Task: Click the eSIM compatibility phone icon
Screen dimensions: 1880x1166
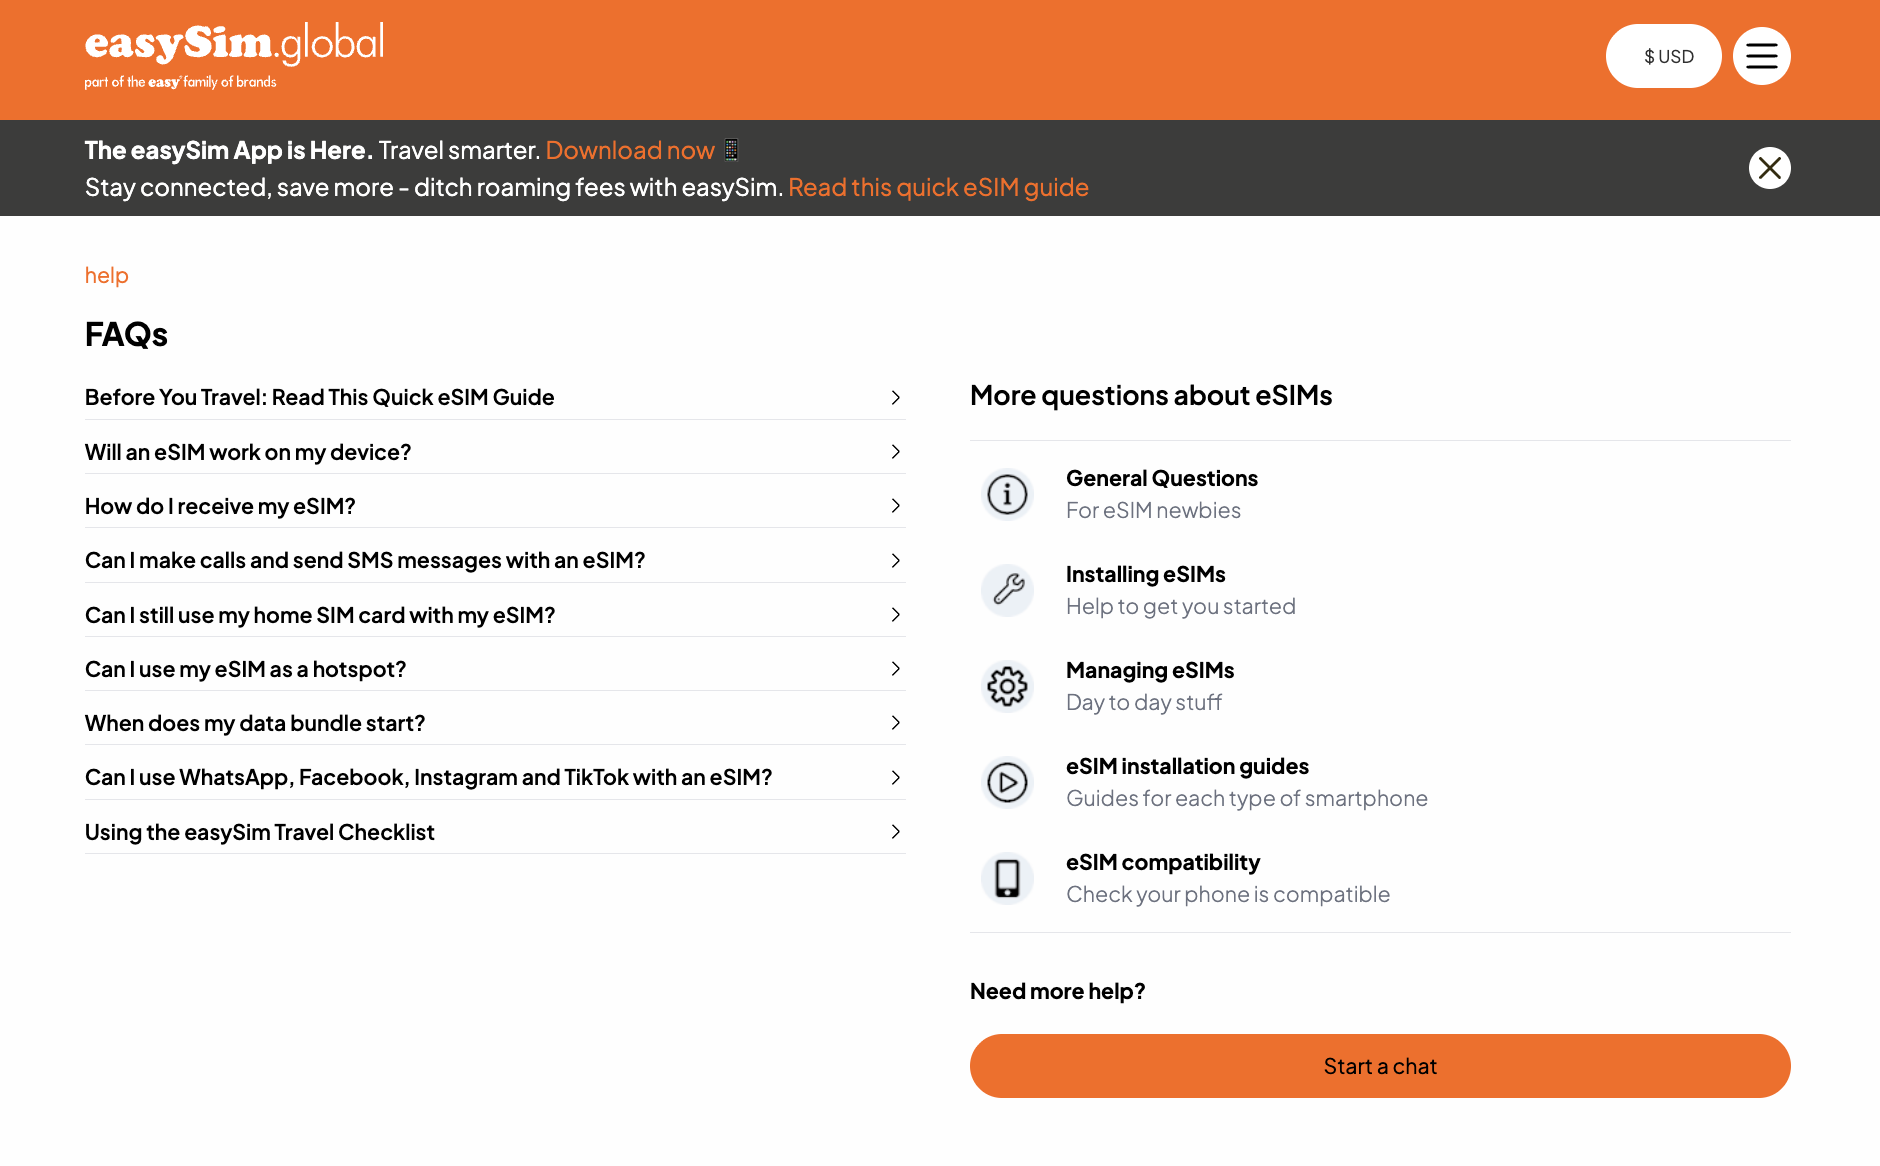Action: click(1007, 878)
